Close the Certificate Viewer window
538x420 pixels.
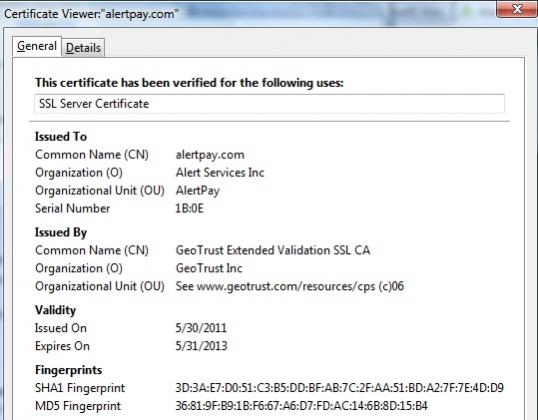coord(517,9)
